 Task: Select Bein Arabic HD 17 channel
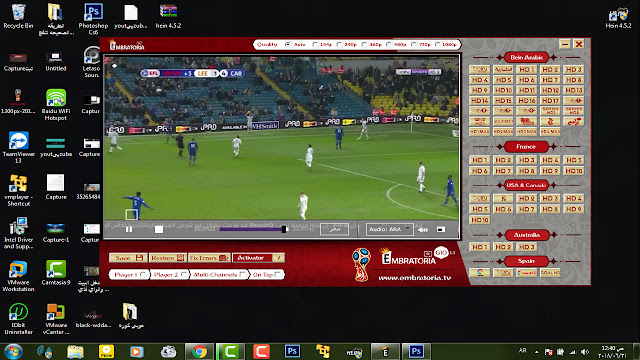[550, 100]
